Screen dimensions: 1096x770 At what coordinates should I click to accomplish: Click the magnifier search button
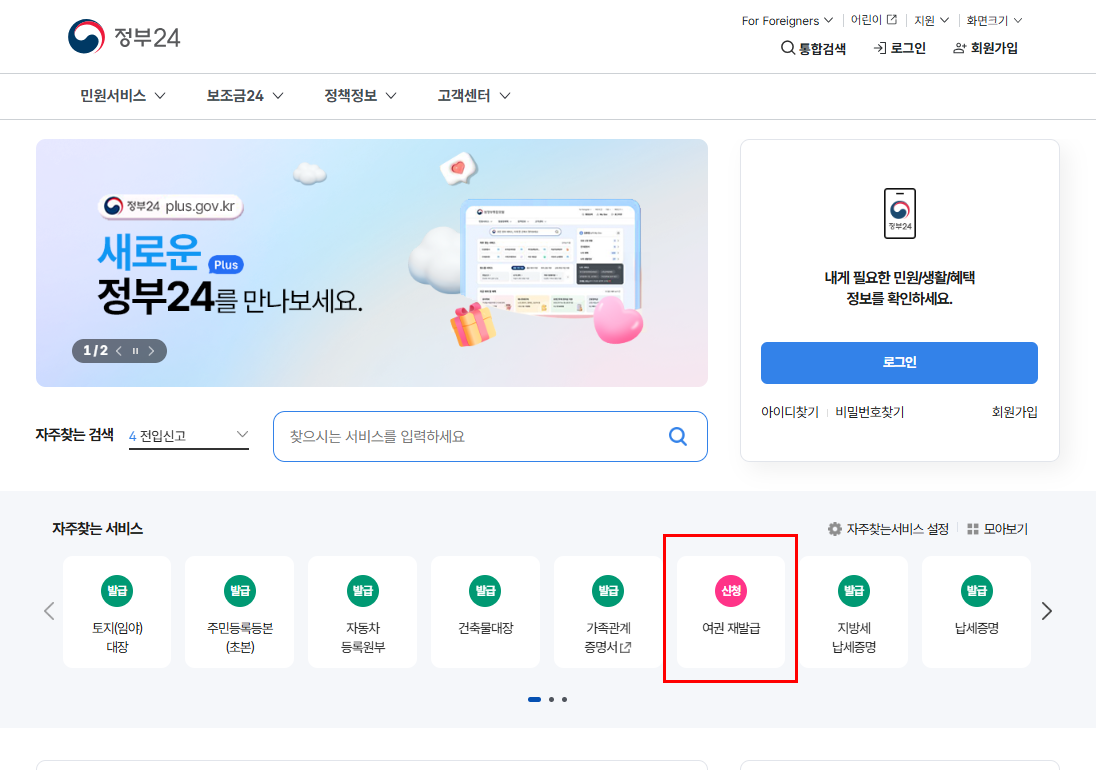(677, 437)
